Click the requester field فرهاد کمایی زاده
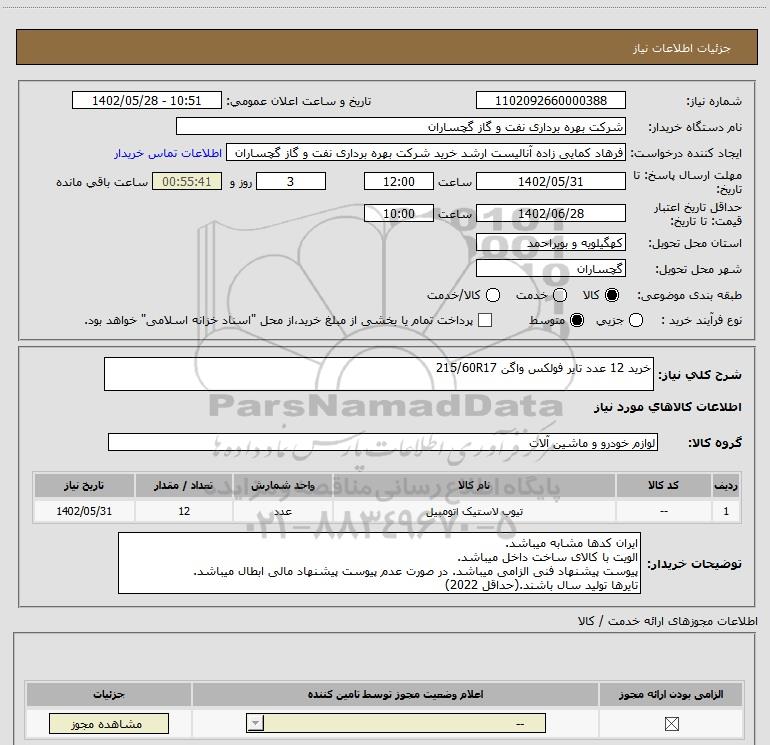The height and width of the screenshot is (745, 770). (426, 153)
